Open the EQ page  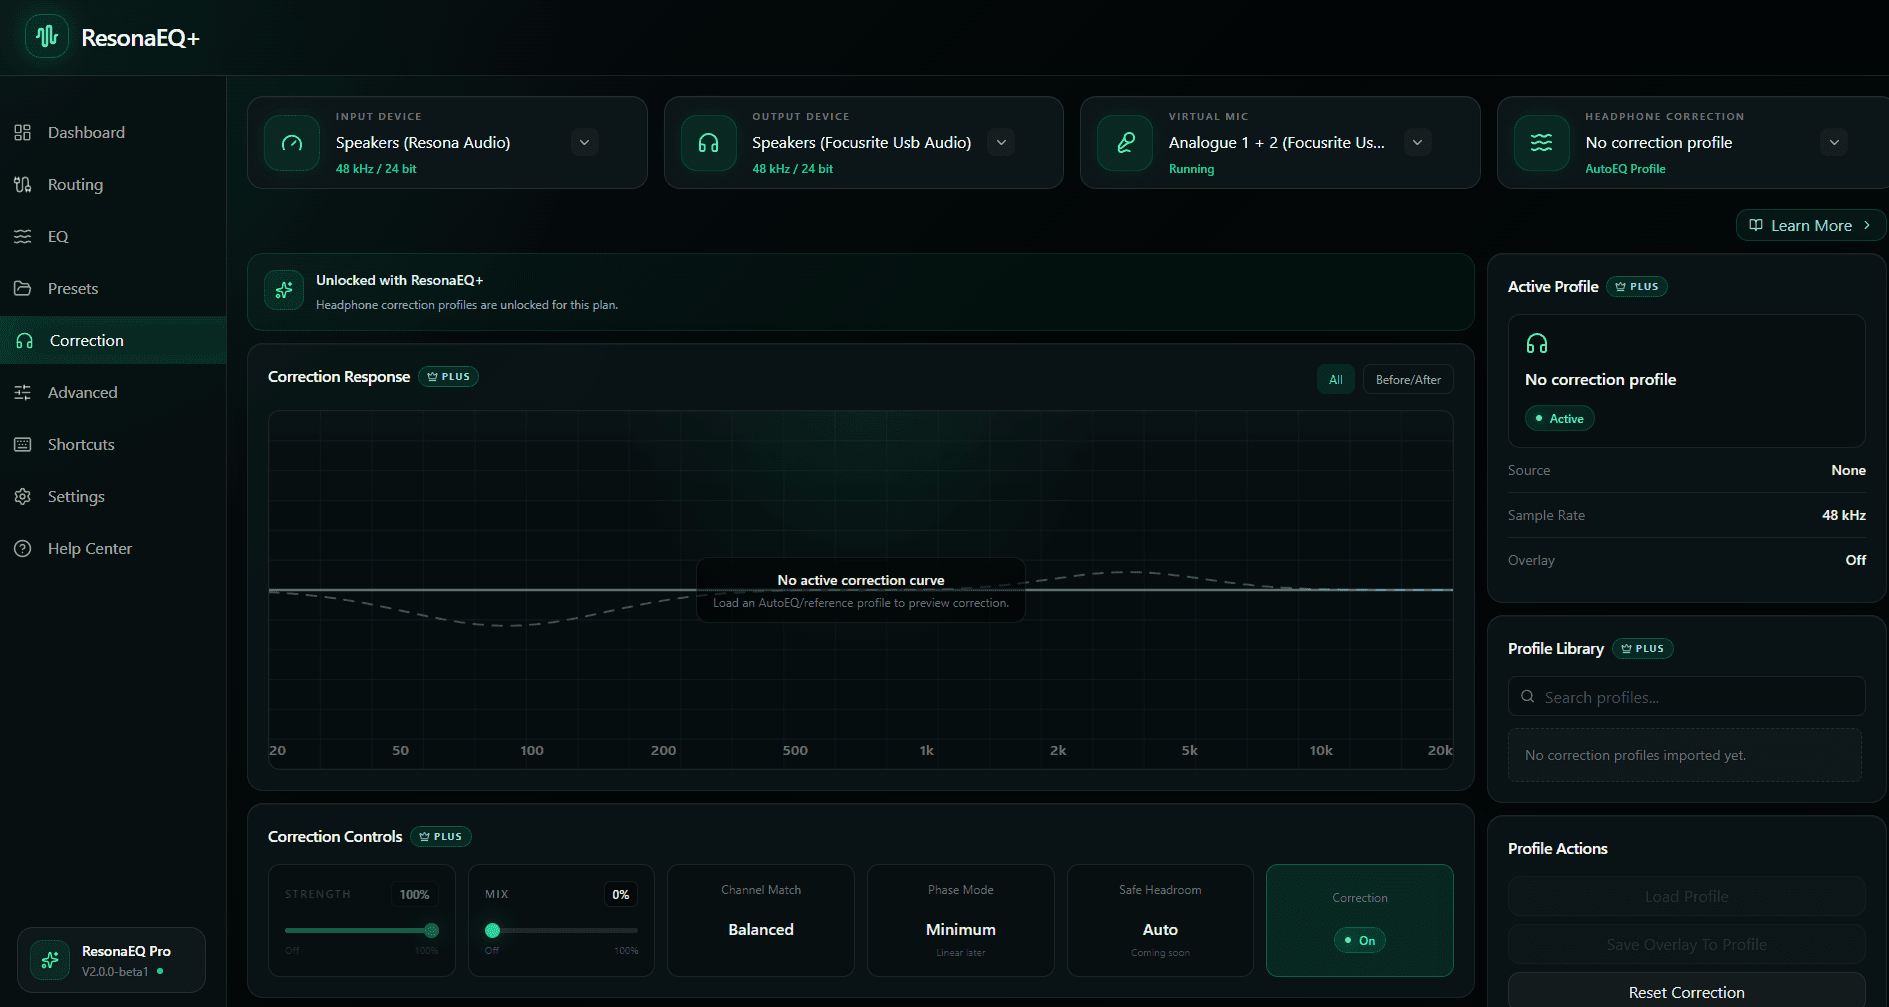point(113,236)
